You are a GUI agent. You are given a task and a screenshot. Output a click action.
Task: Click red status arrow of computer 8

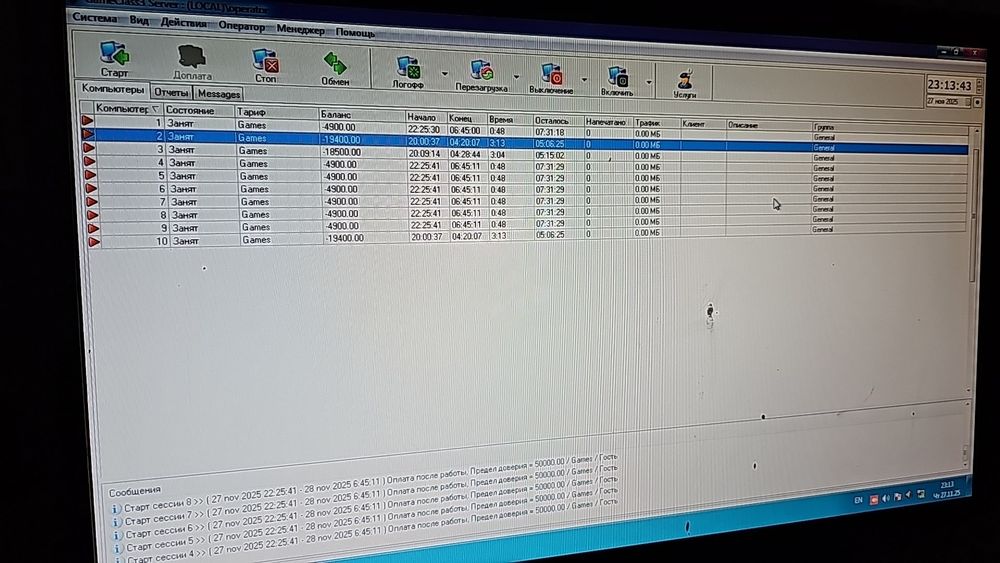coord(93,215)
